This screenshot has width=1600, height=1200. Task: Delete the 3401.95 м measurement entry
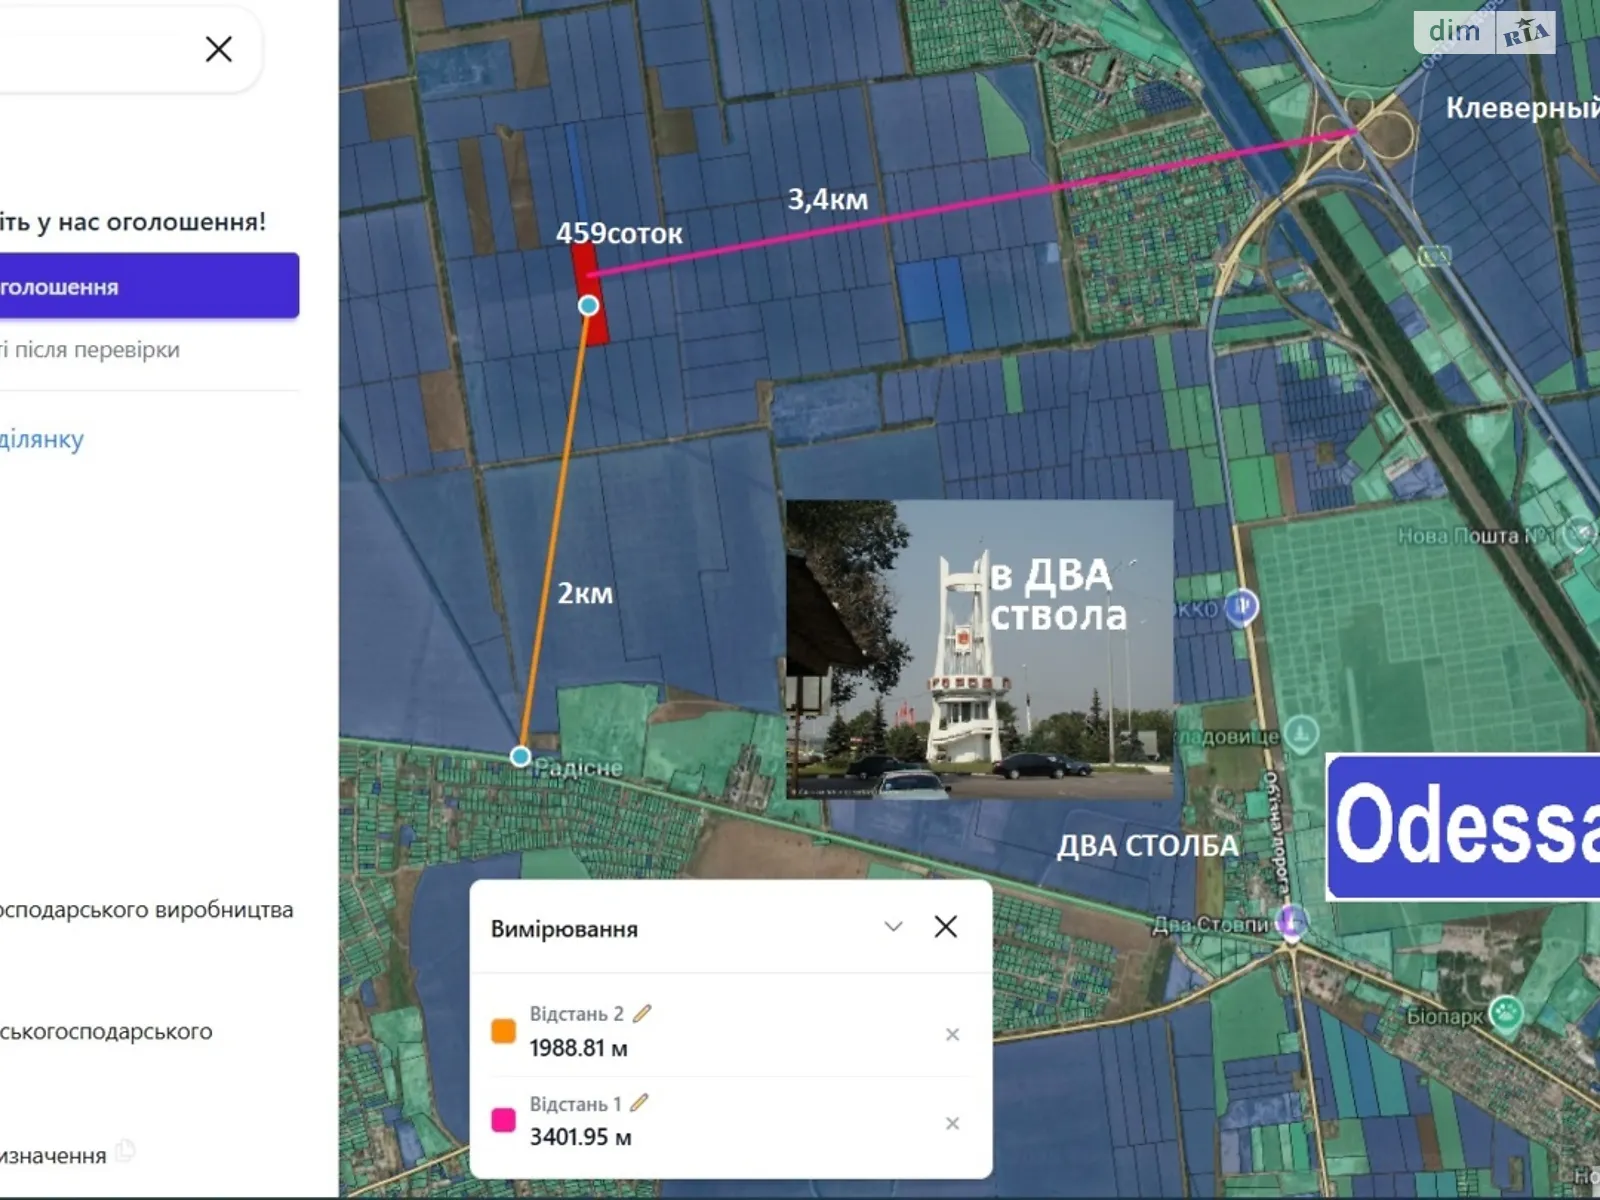point(952,1123)
